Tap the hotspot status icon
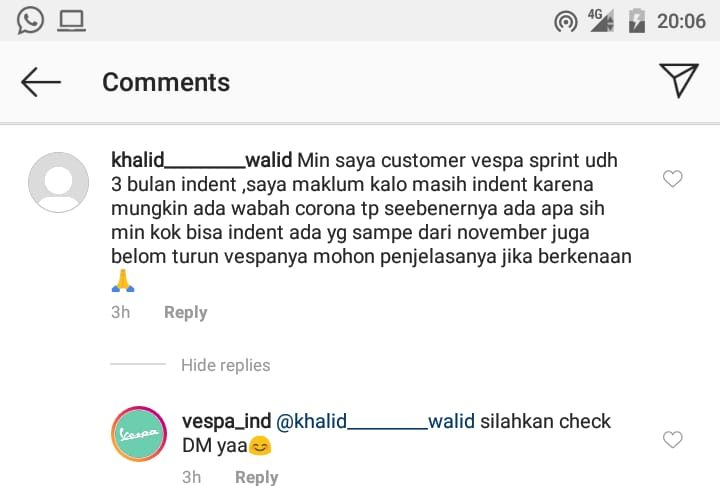720x486 pixels. point(565,21)
